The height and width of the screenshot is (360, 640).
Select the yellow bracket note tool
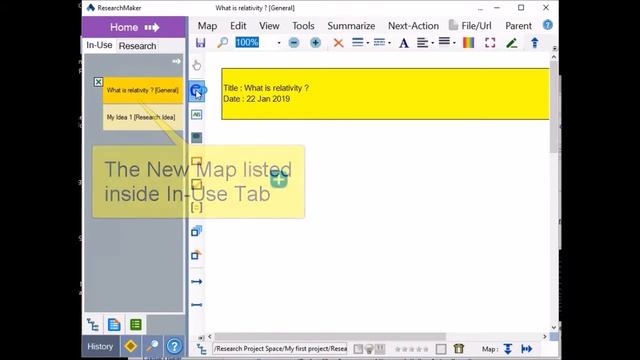tap(196, 207)
